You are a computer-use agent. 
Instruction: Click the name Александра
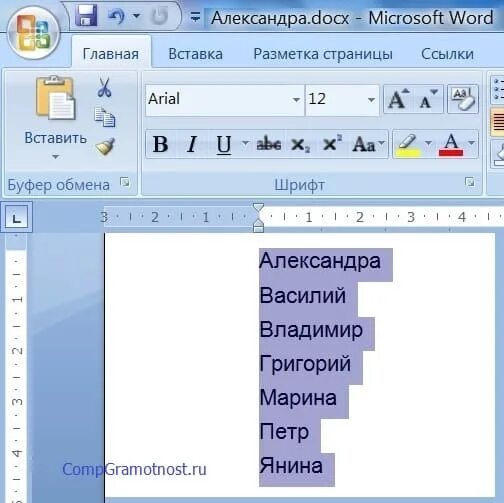pyautogui.click(x=320, y=261)
